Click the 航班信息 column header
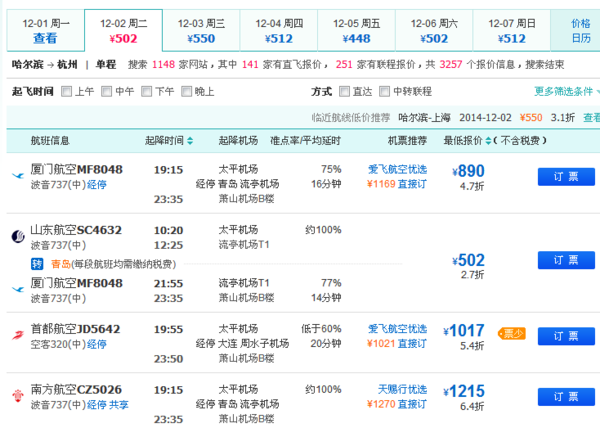The width and height of the screenshot is (600, 428). coord(50,141)
